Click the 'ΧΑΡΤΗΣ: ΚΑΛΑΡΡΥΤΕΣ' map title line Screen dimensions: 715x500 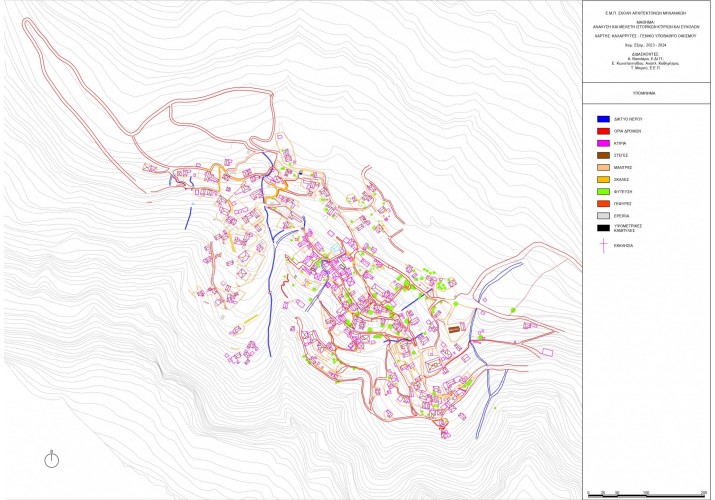pos(646,36)
